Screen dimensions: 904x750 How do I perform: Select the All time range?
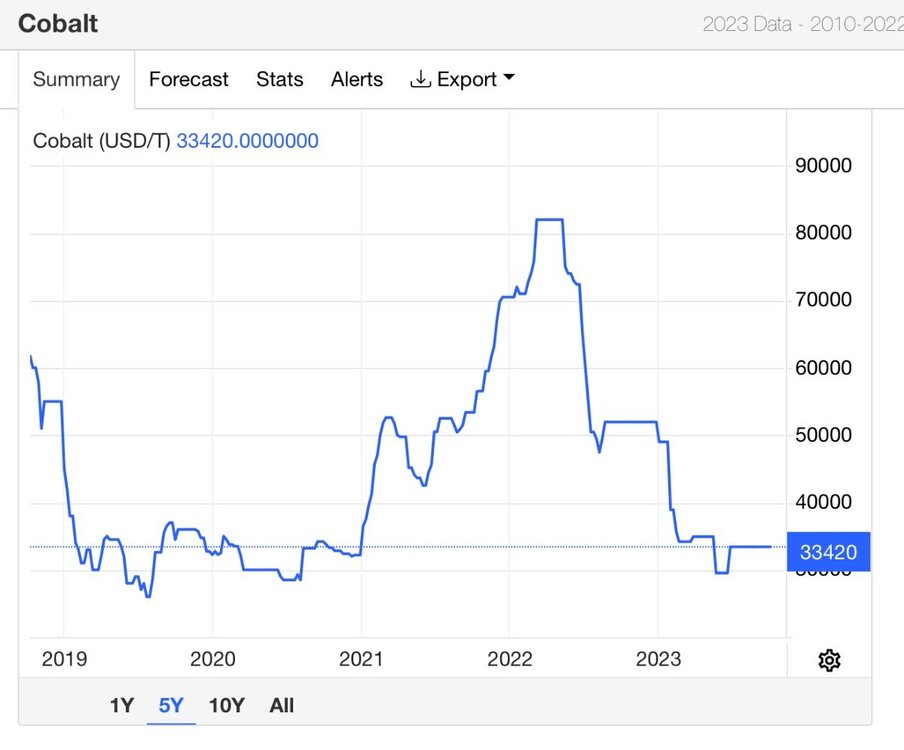[281, 705]
